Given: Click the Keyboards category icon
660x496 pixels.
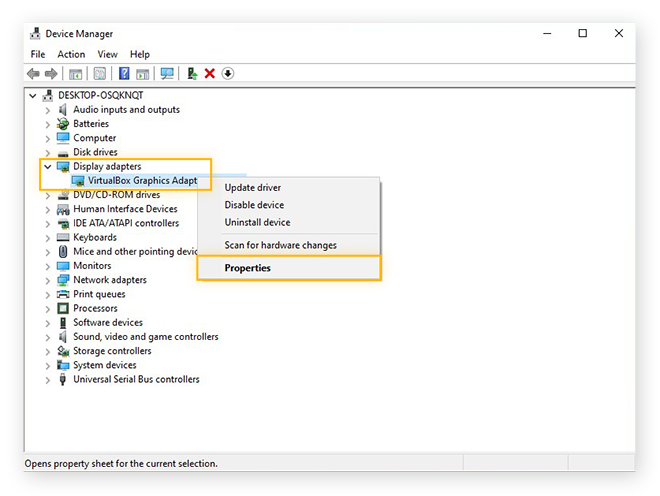Looking at the screenshot, I should click(63, 237).
